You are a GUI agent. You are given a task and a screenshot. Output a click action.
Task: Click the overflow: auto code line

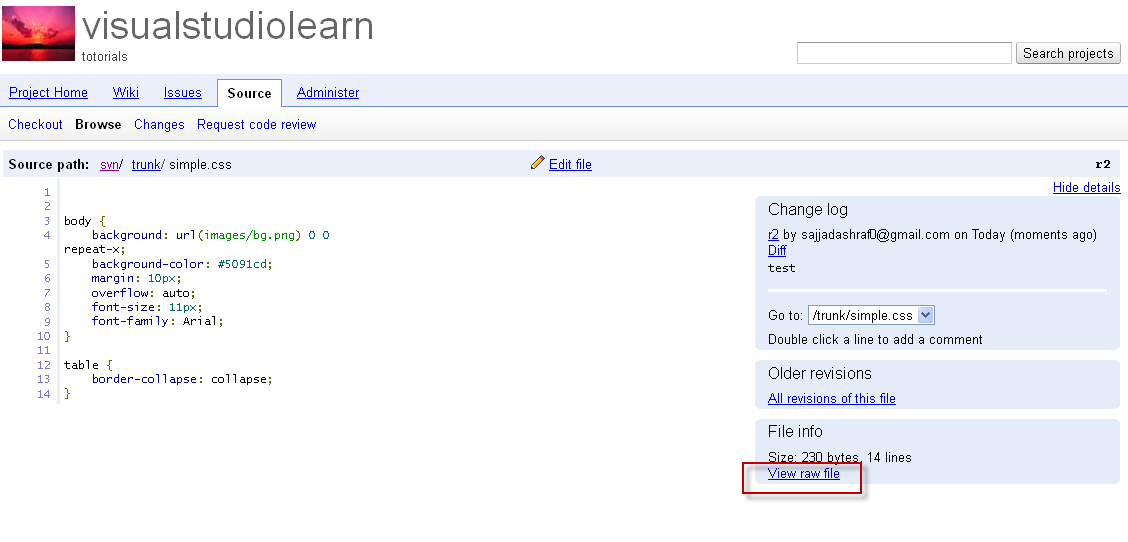[x=143, y=293]
